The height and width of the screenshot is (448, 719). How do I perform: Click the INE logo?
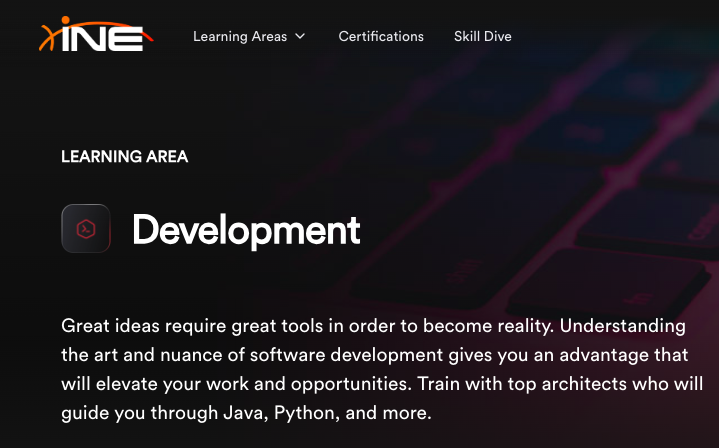[95, 34]
